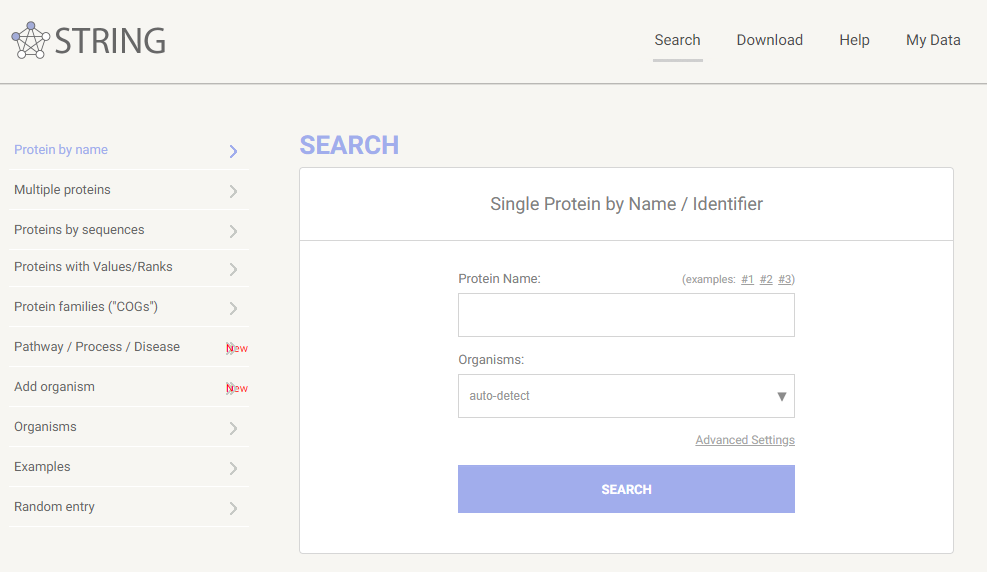987x572 pixels.
Task: Select Random entry in the sidebar
Action: coord(54,507)
